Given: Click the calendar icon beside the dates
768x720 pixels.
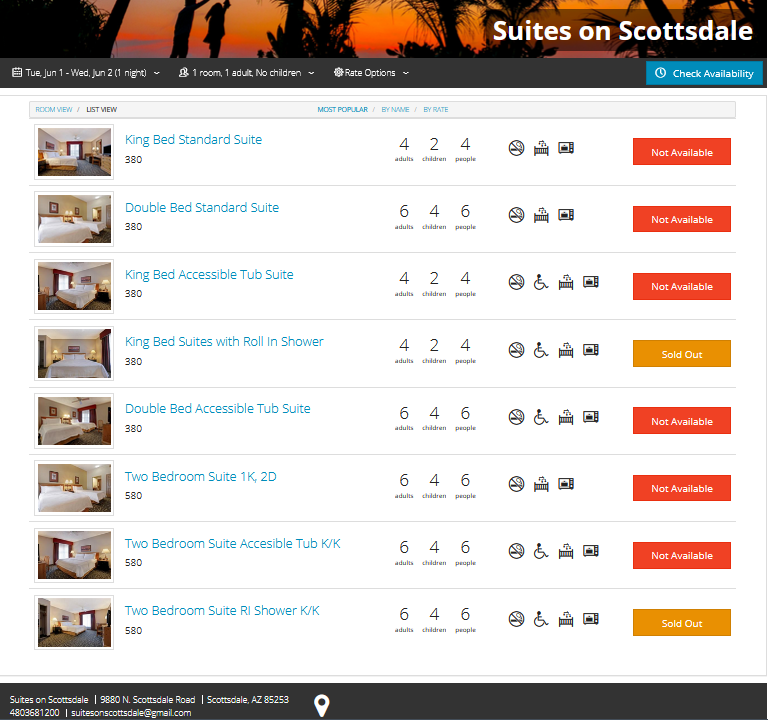Looking at the screenshot, I should pyautogui.click(x=17, y=72).
